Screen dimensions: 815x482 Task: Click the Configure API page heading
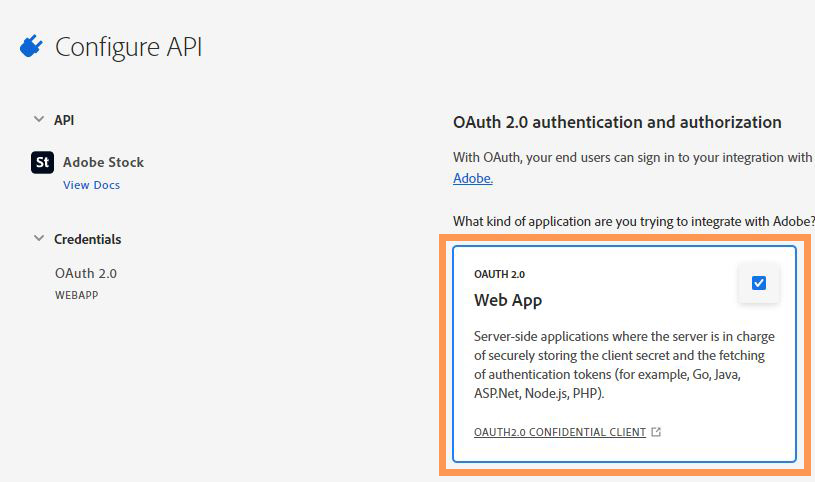pos(128,47)
